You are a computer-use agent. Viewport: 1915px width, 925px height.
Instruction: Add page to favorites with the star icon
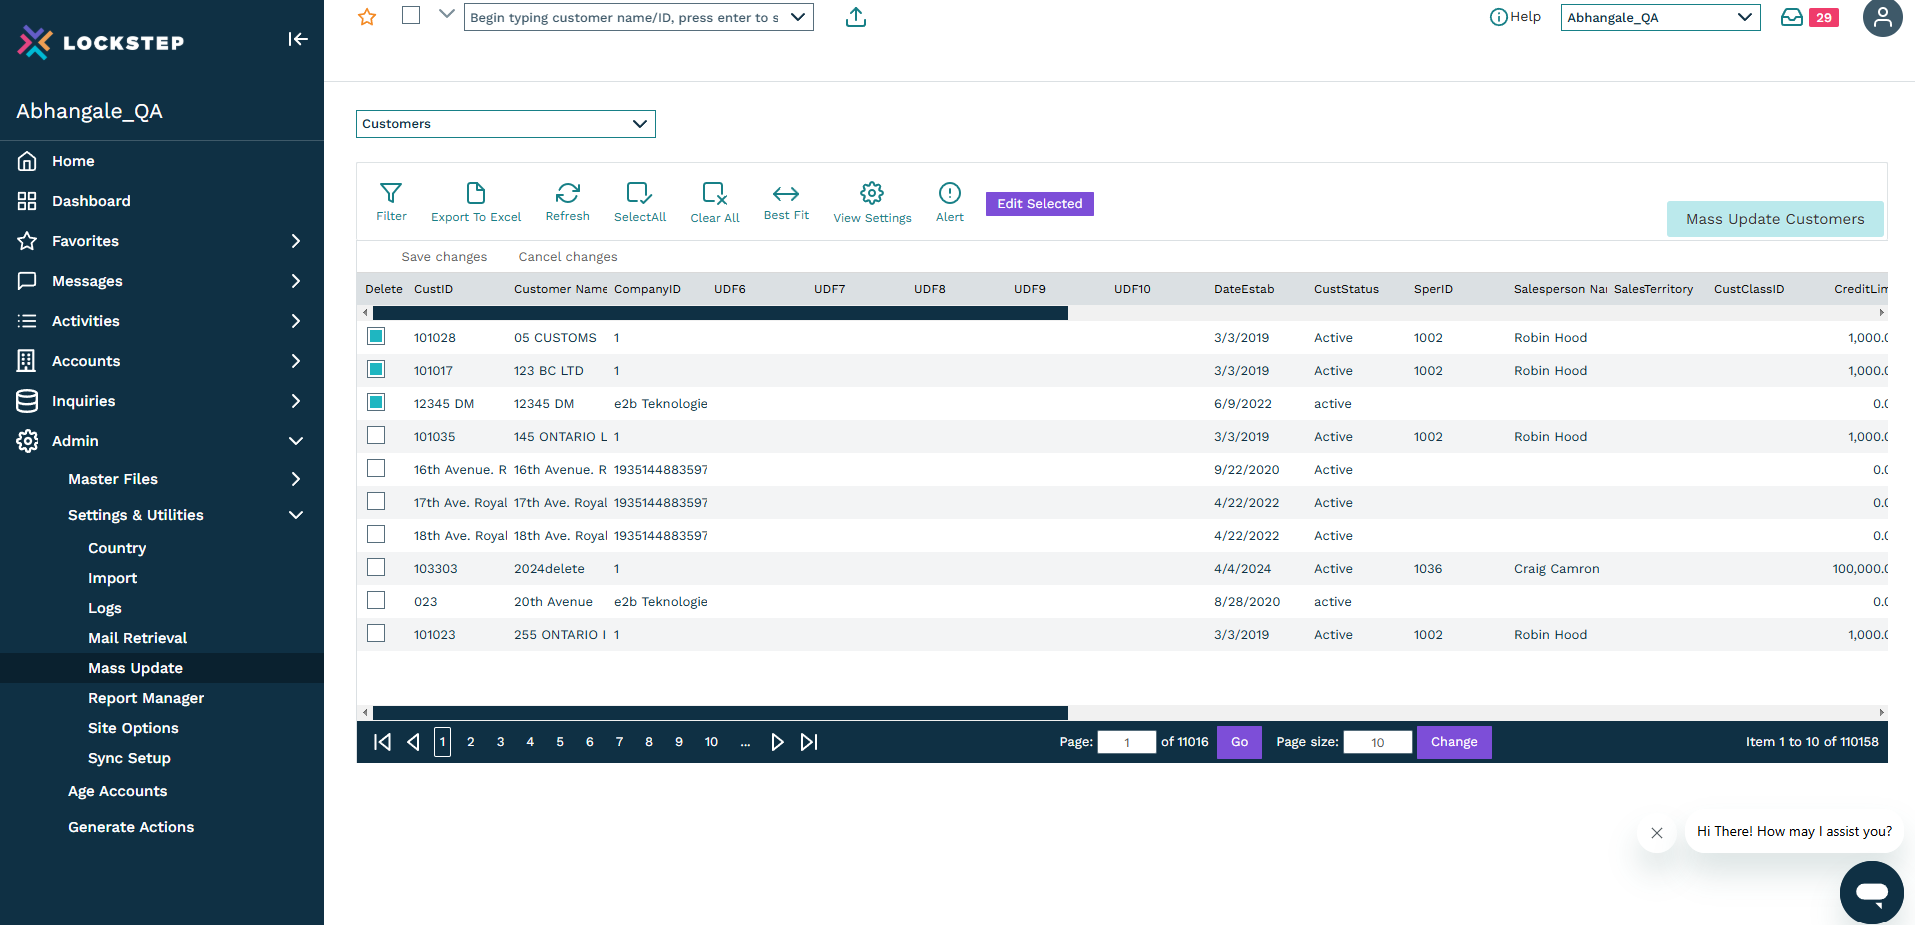click(x=367, y=17)
